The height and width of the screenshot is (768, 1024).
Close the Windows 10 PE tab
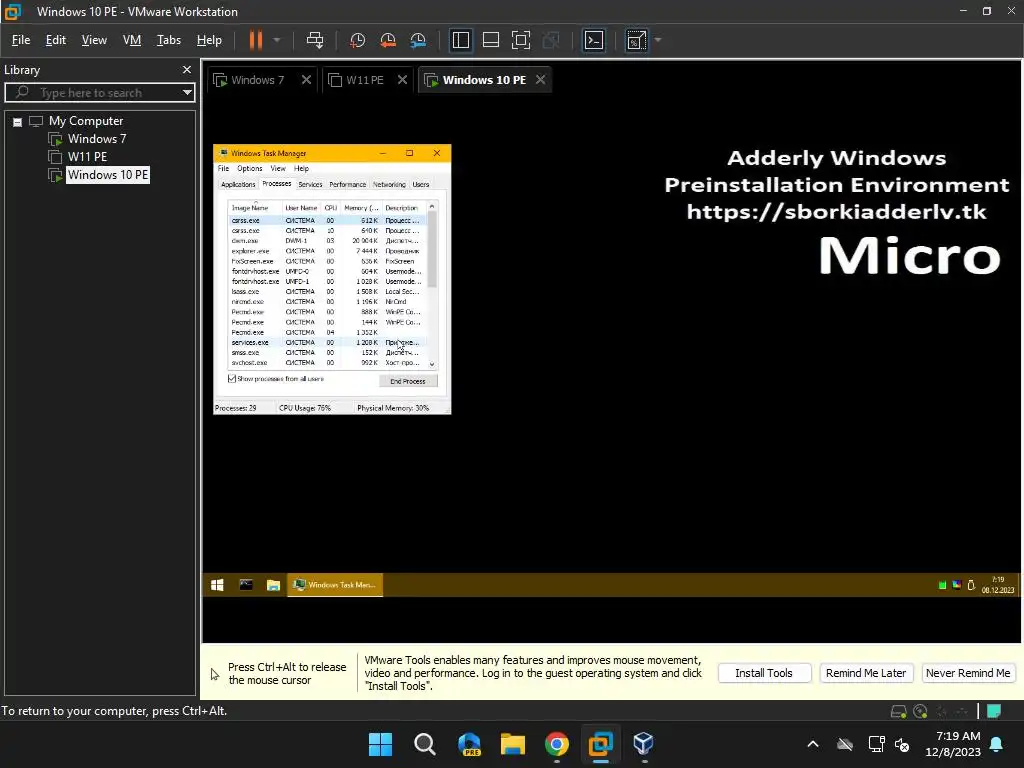point(540,80)
